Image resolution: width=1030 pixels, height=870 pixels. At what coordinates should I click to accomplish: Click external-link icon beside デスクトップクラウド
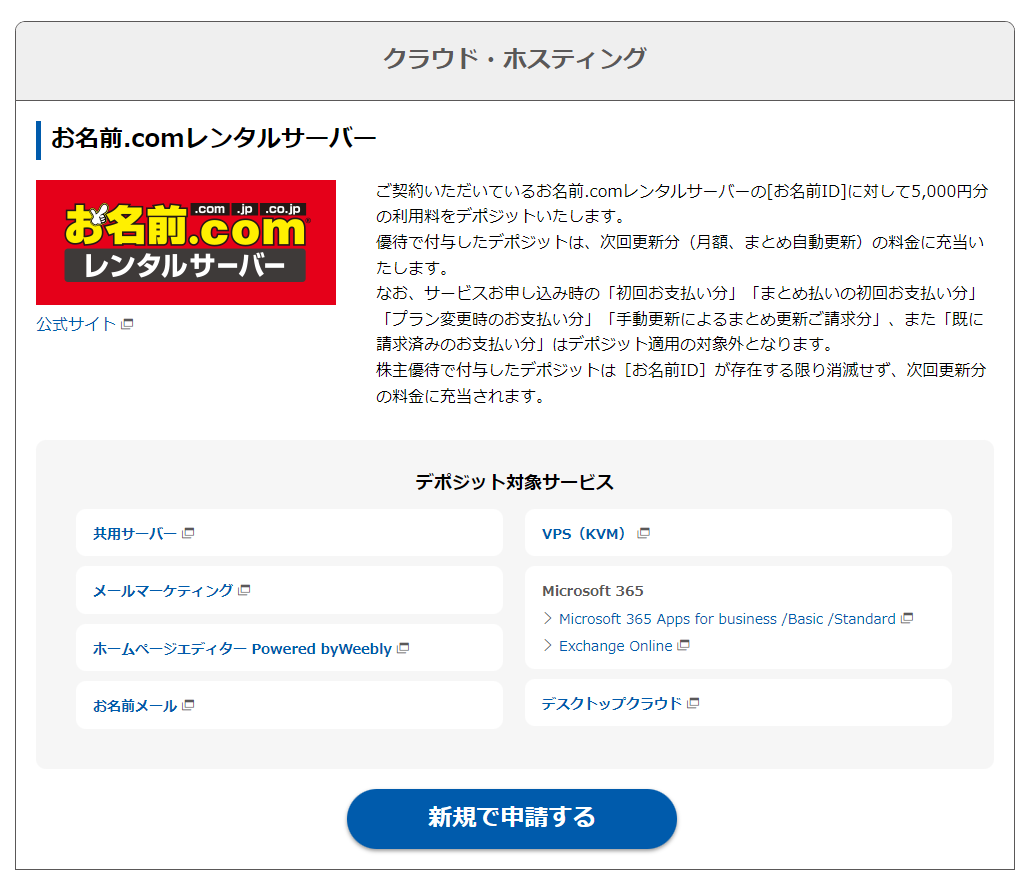693,703
